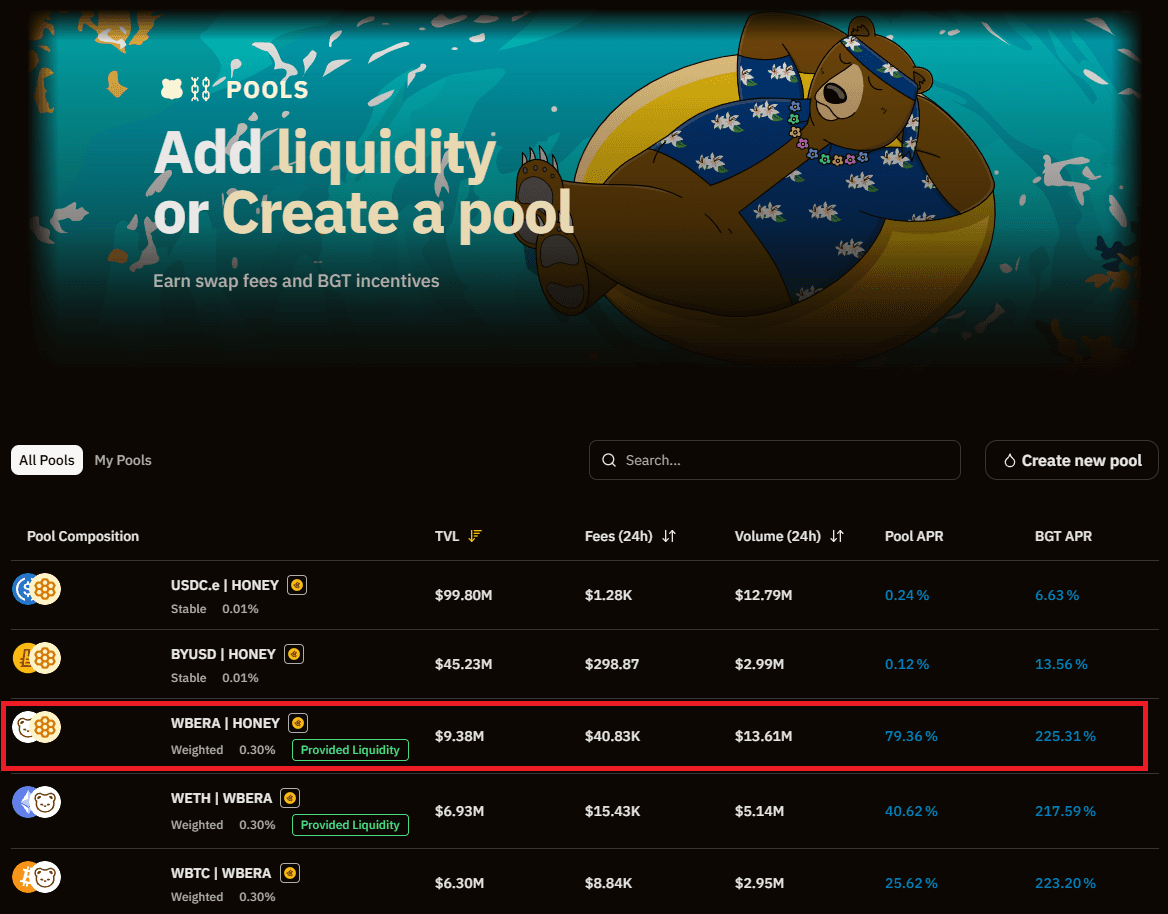Open the 225.31% BGT APR value
Screen dimensions: 1168x914
click(x=1065, y=736)
